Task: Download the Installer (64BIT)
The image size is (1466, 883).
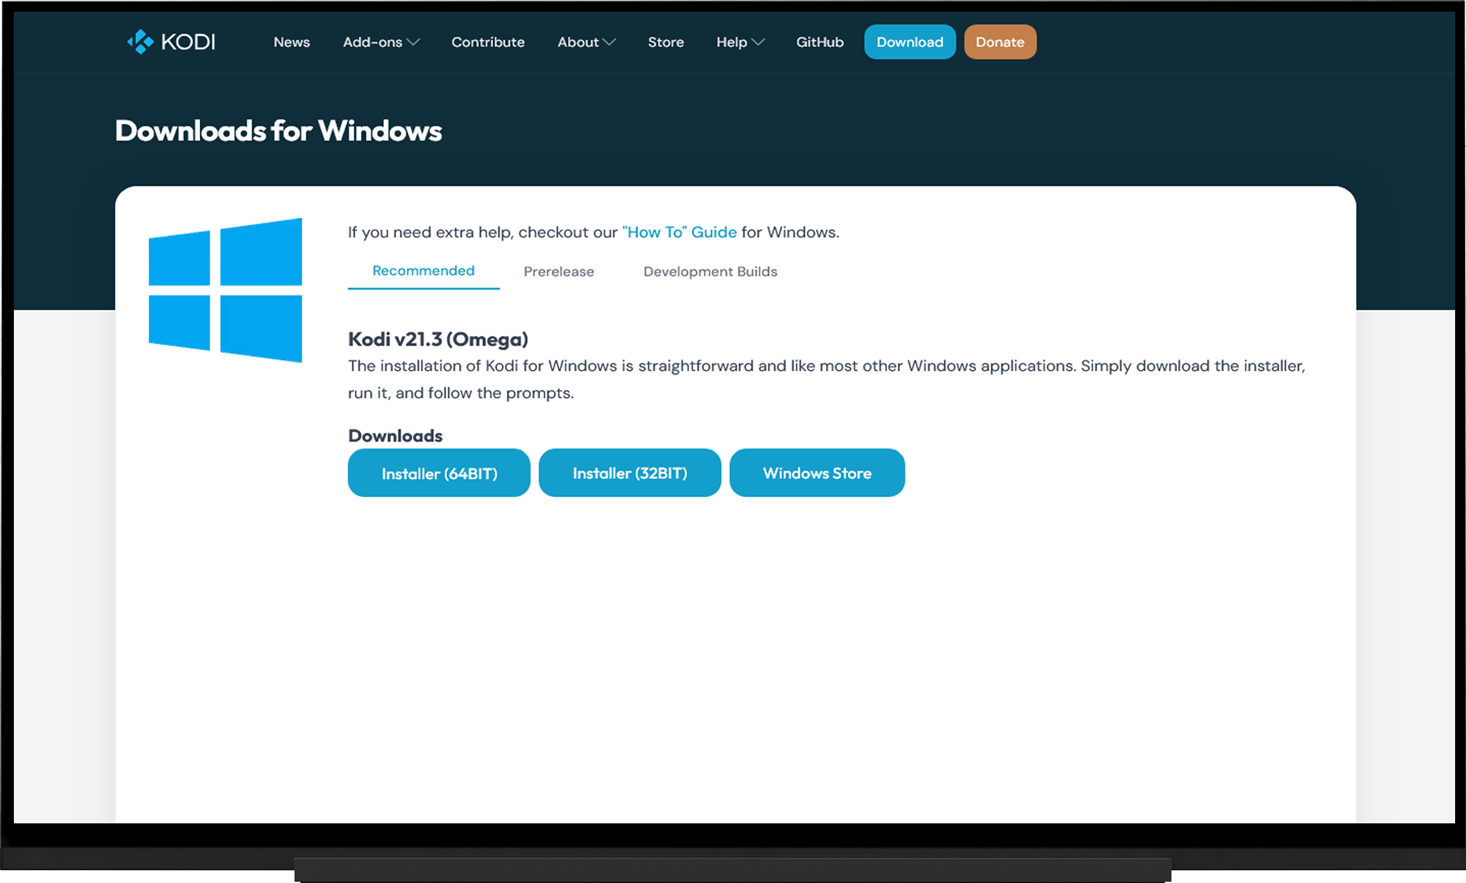Action: tap(439, 473)
